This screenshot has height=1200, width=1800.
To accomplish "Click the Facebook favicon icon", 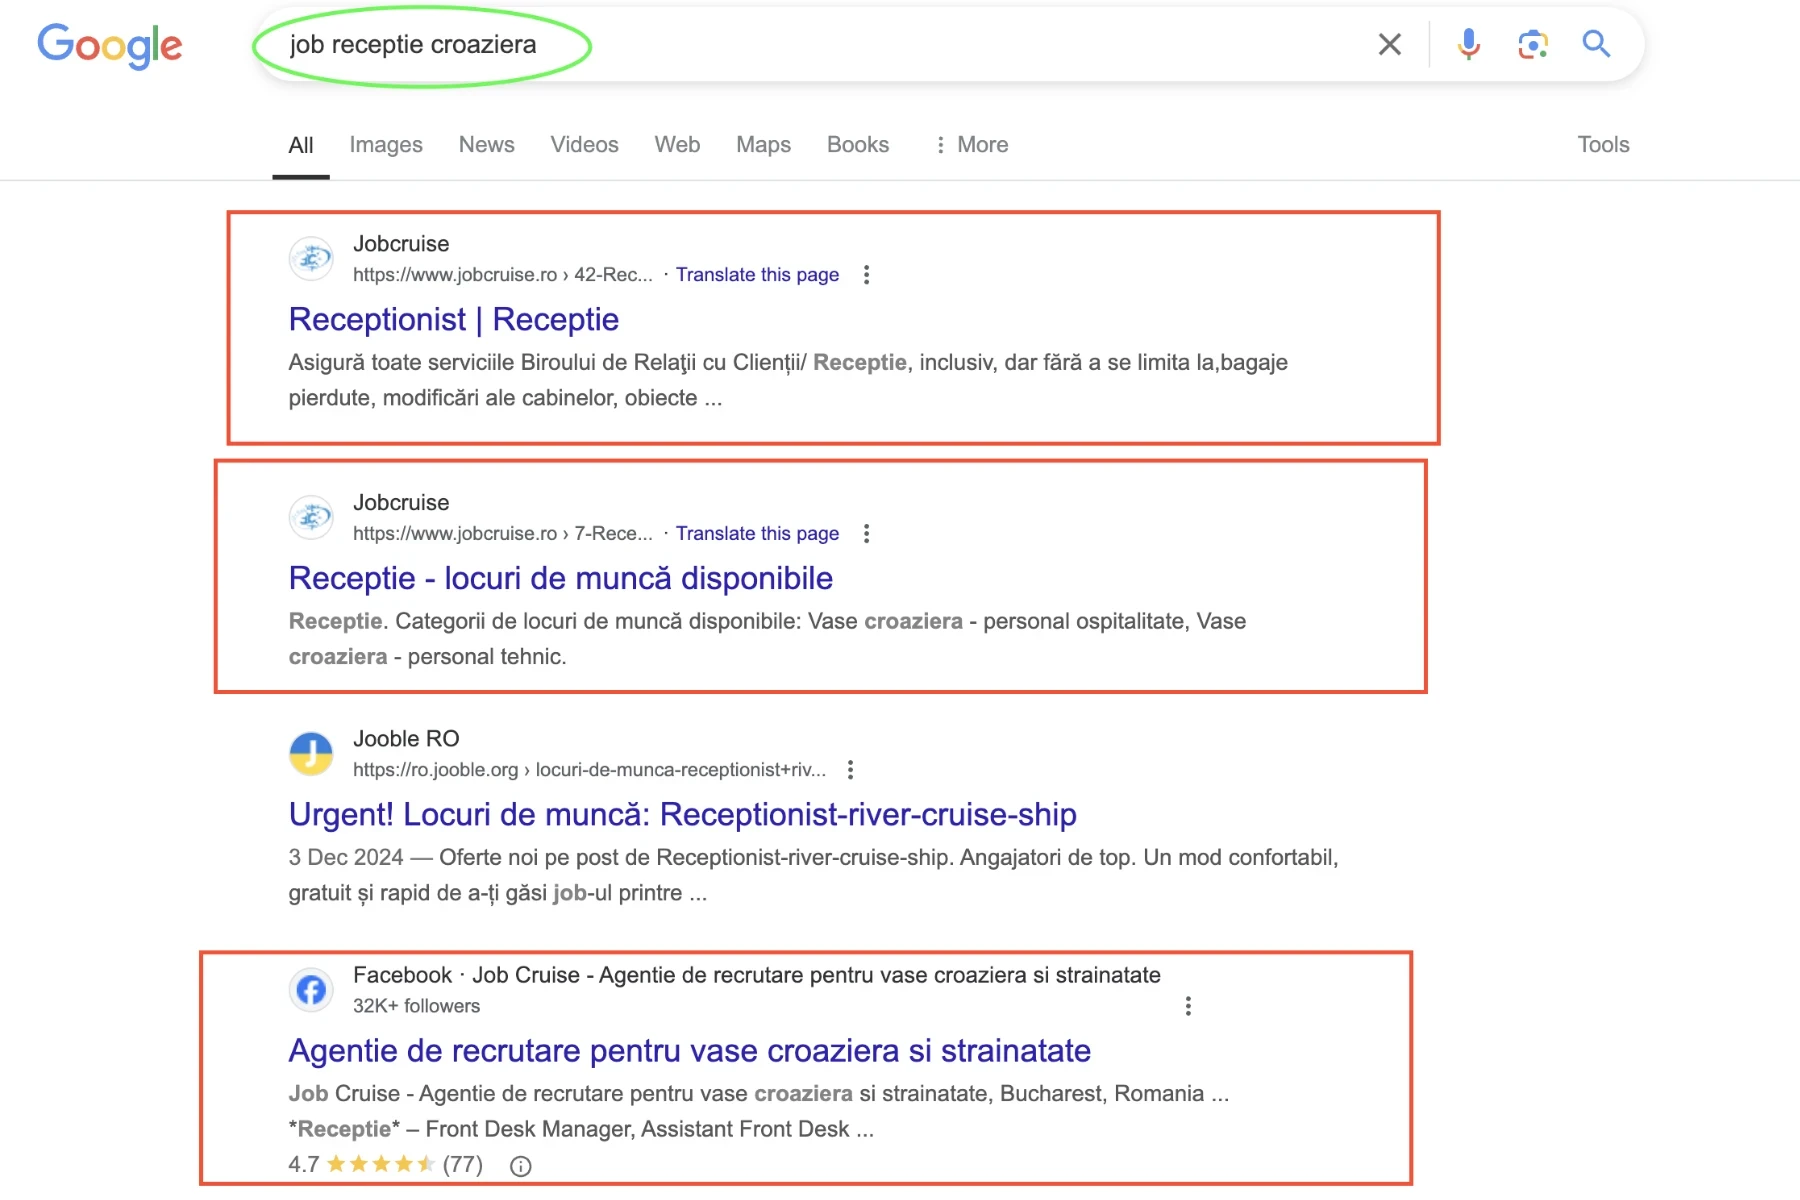I will tap(311, 990).
